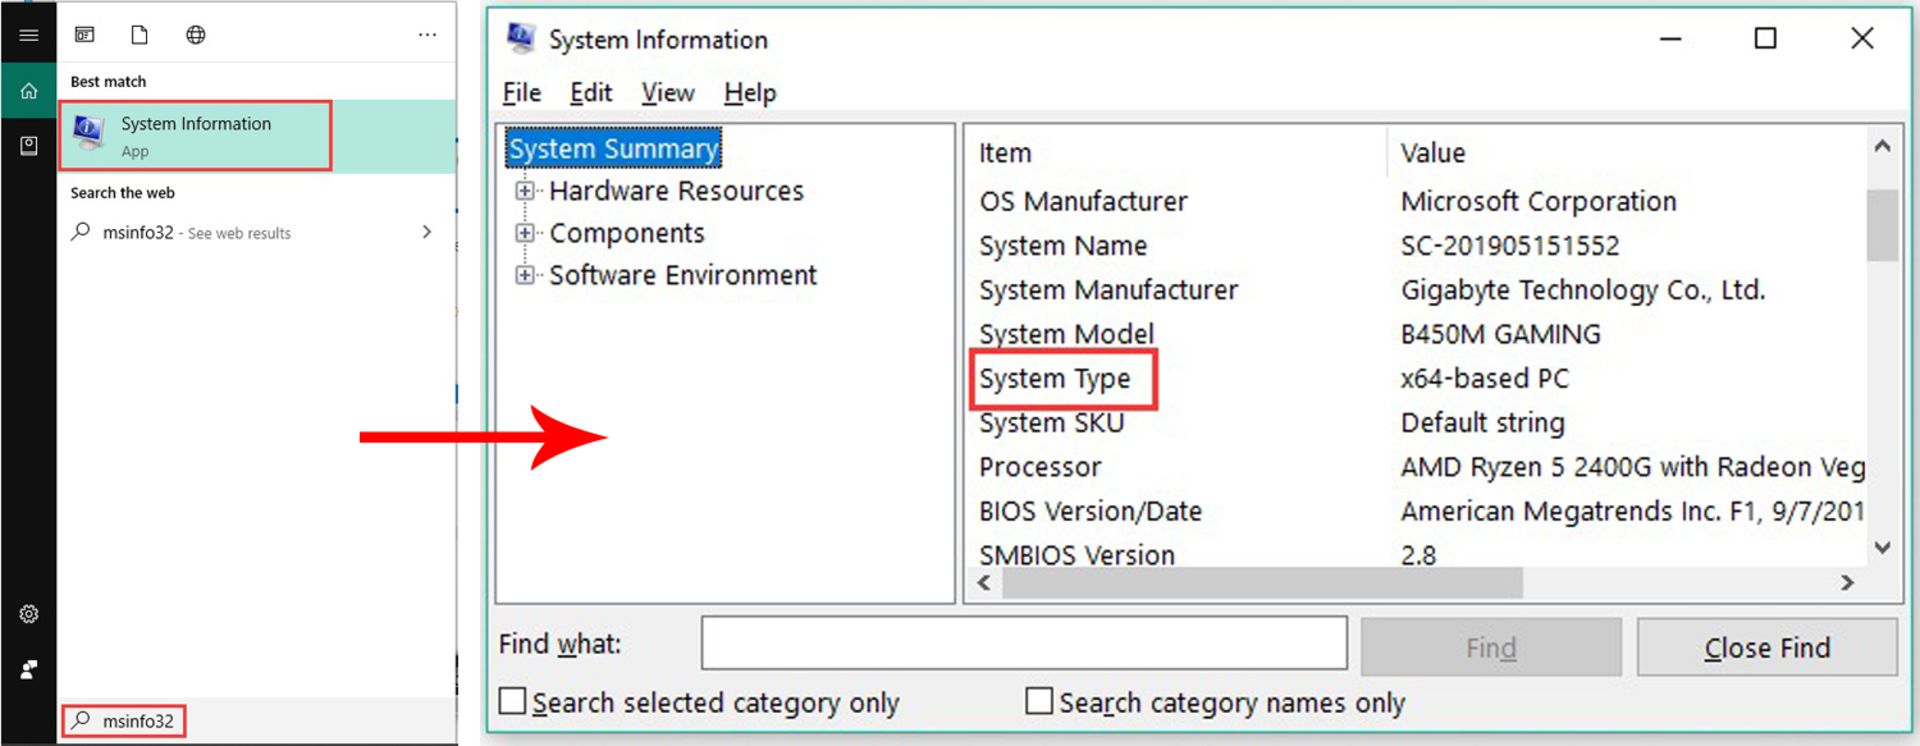Open the Help menu
The width and height of the screenshot is (1920, 746).
pyautogui.click(x=750, y=93)
